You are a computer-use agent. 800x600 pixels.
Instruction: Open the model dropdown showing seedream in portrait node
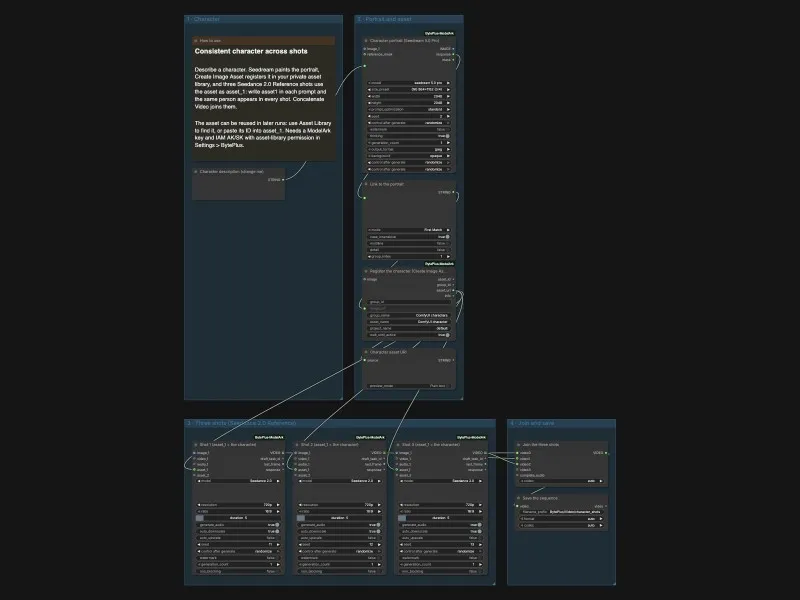tap(409, 83)
